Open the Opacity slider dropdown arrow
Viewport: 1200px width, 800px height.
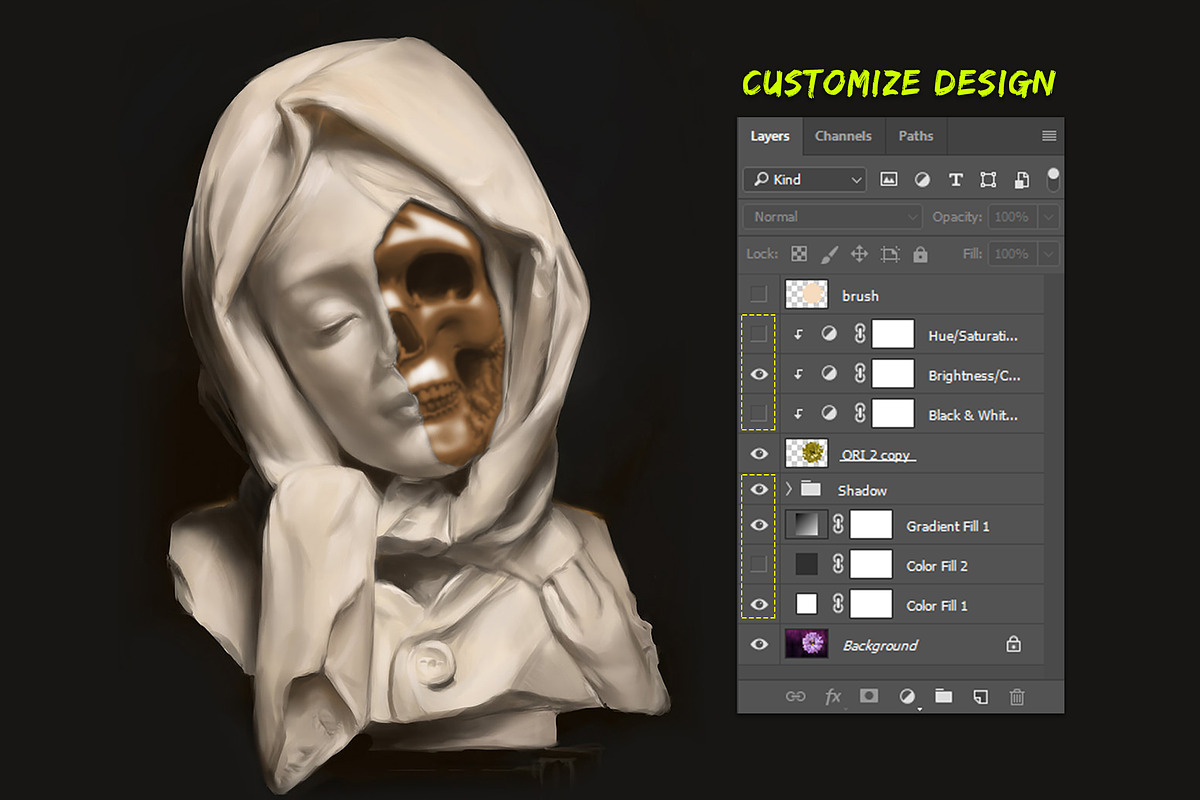point(1048,217)
